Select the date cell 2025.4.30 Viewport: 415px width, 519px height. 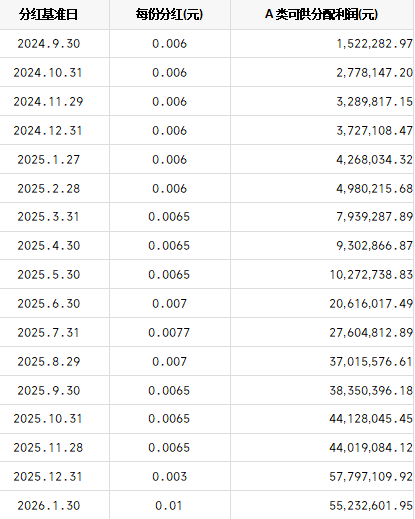pos(49,246)
